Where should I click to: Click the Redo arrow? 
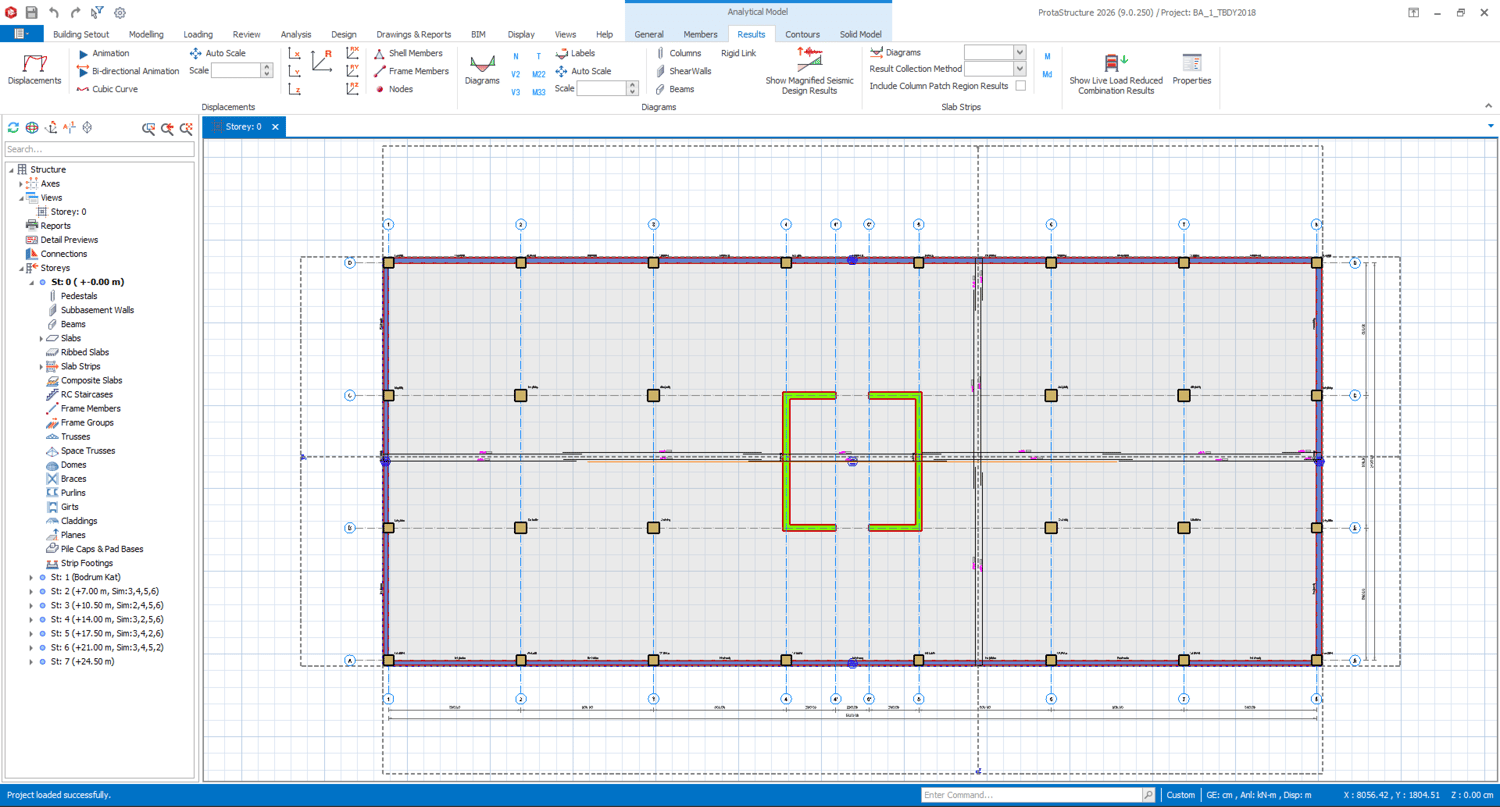[75, 13]
